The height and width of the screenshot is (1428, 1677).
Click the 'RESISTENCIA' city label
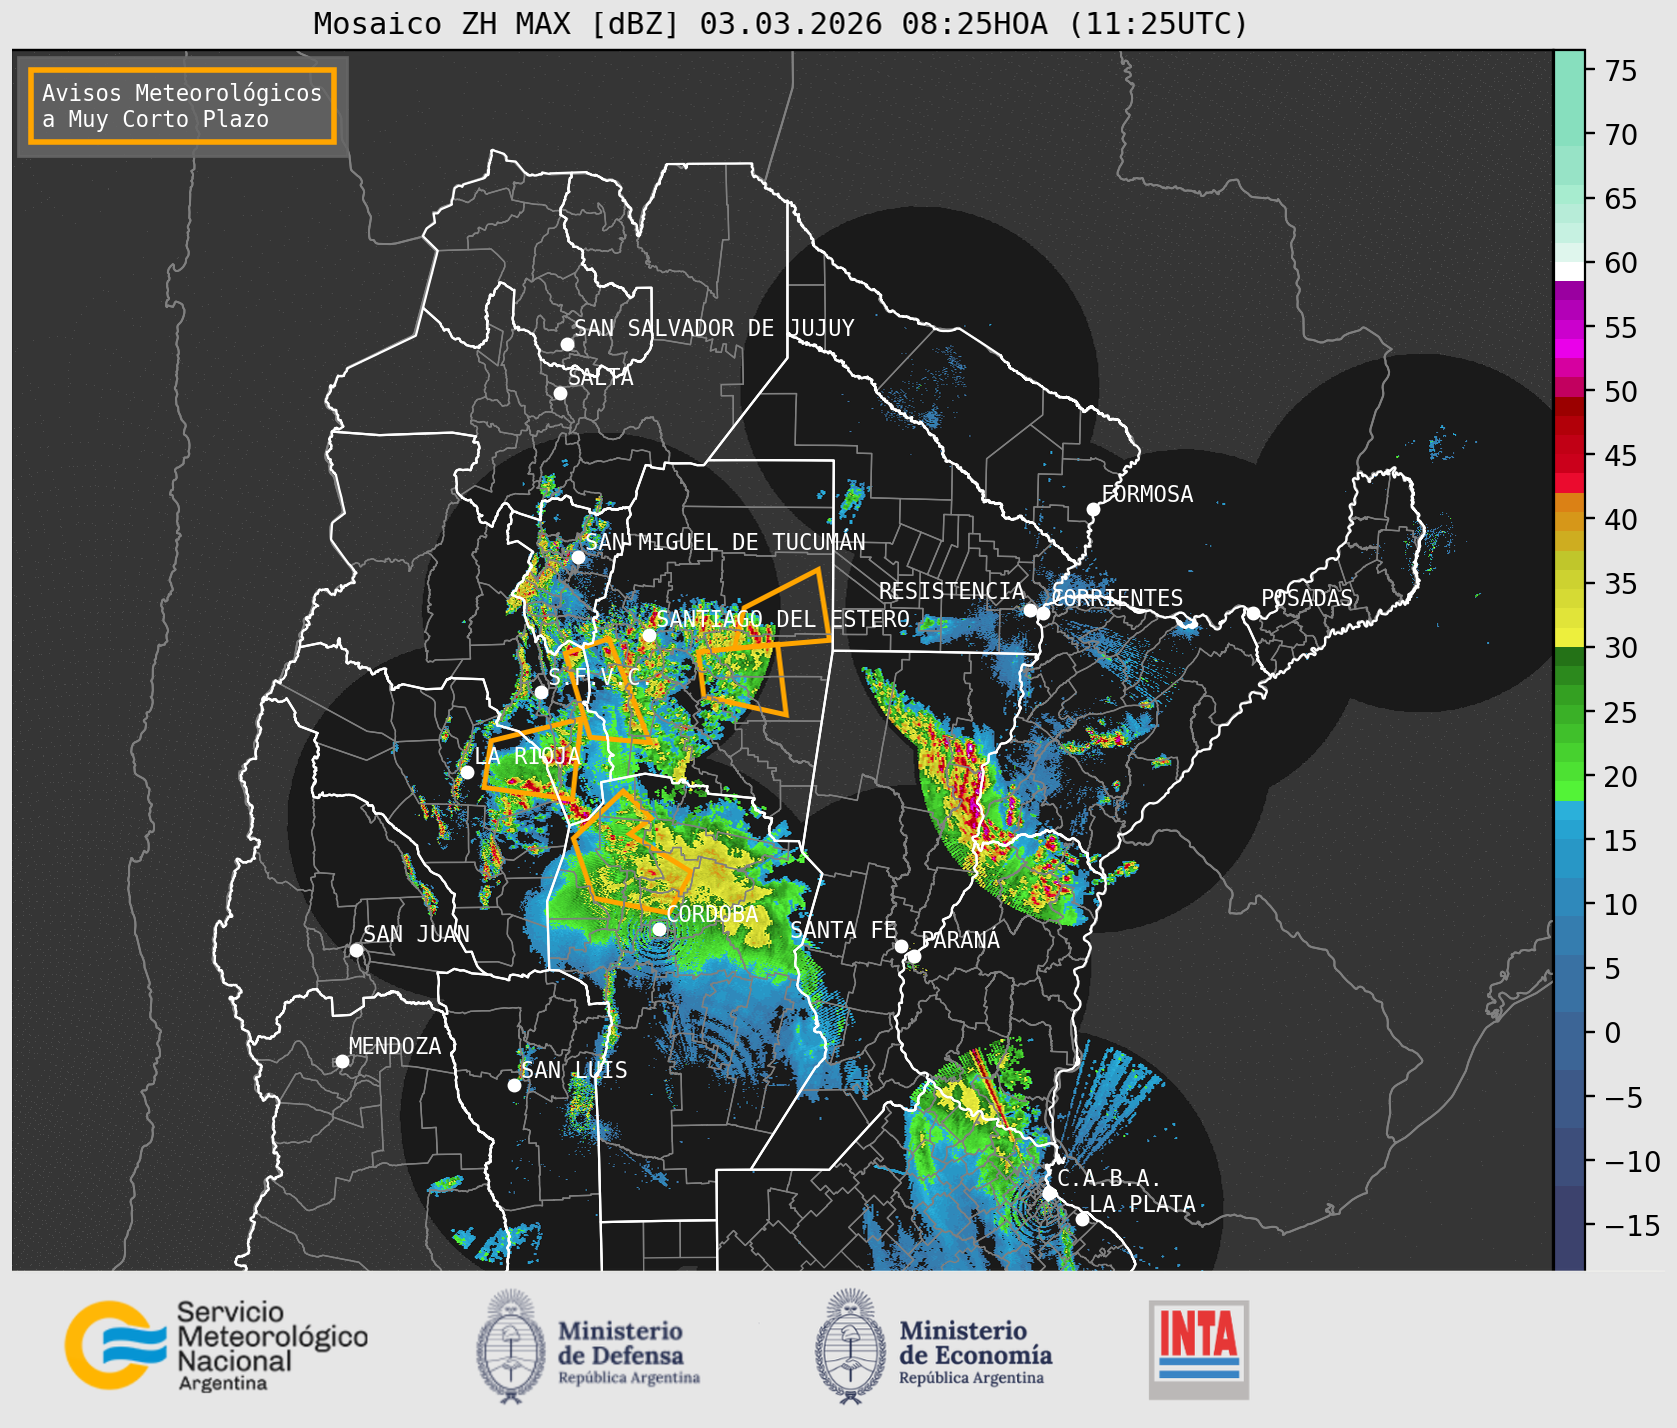point(952,591)
